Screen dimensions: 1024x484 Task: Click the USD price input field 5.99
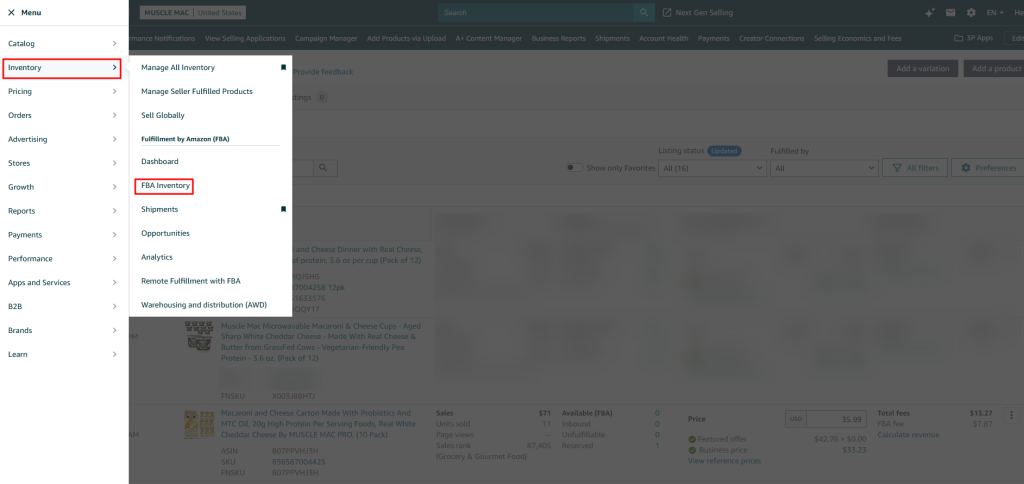pos(839,419)
